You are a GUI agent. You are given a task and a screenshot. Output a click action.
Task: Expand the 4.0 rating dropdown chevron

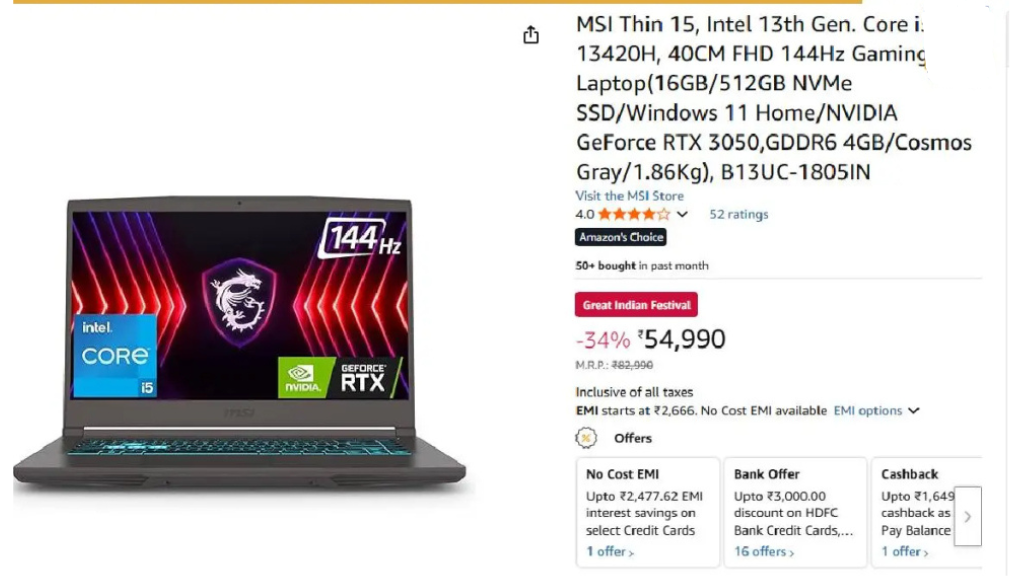pos(682,214)
